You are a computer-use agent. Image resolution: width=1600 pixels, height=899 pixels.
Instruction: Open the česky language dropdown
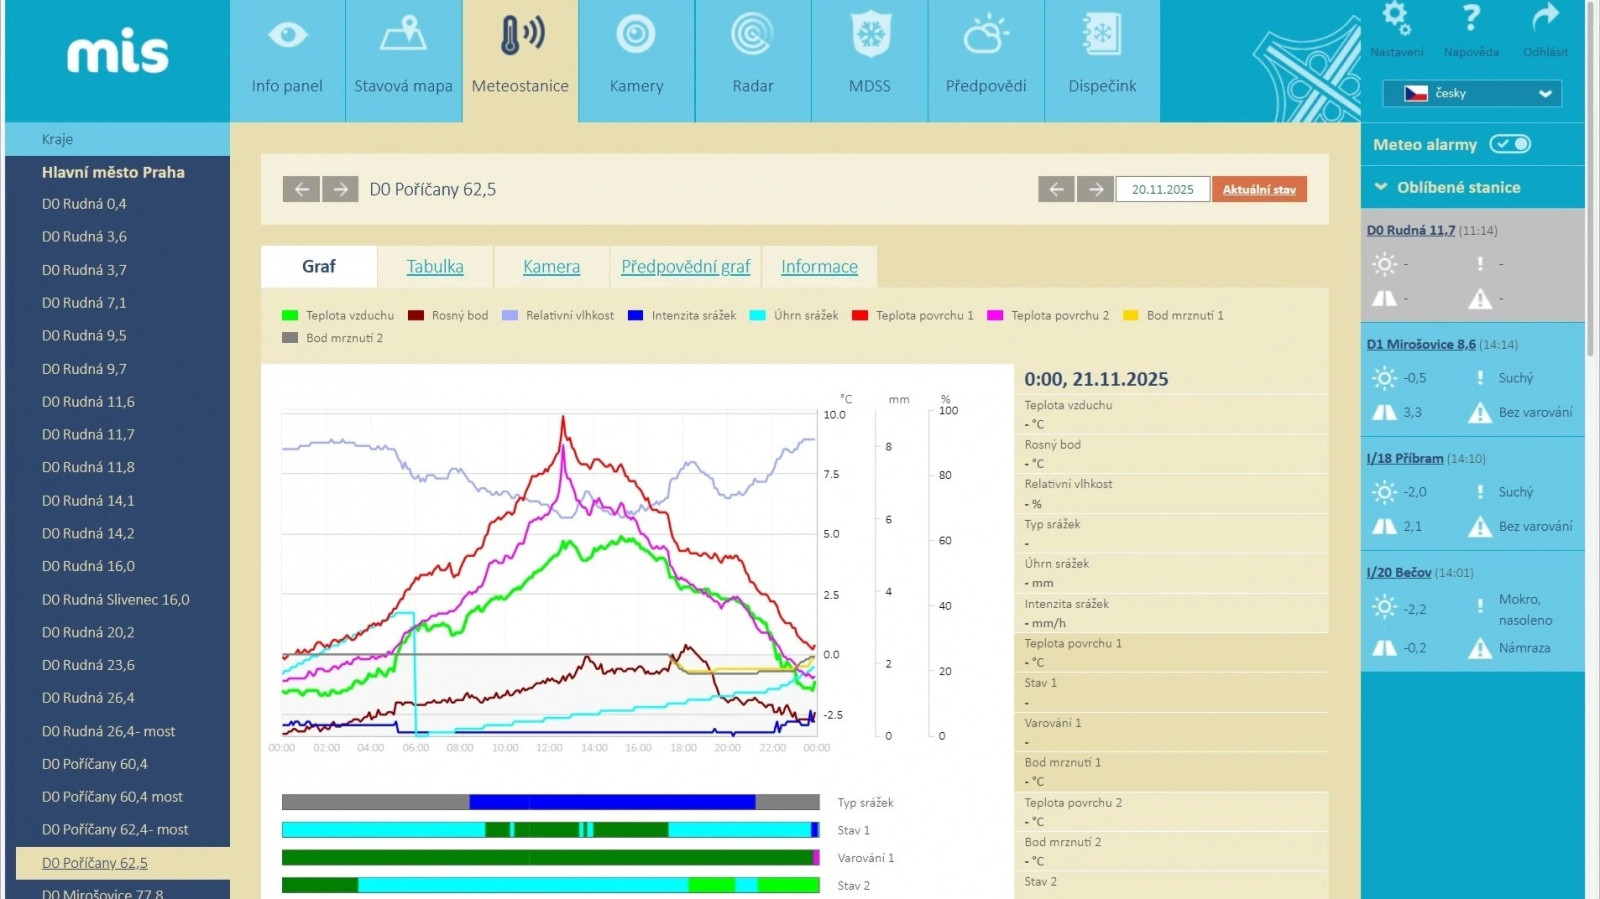(x=1471, y=93)
